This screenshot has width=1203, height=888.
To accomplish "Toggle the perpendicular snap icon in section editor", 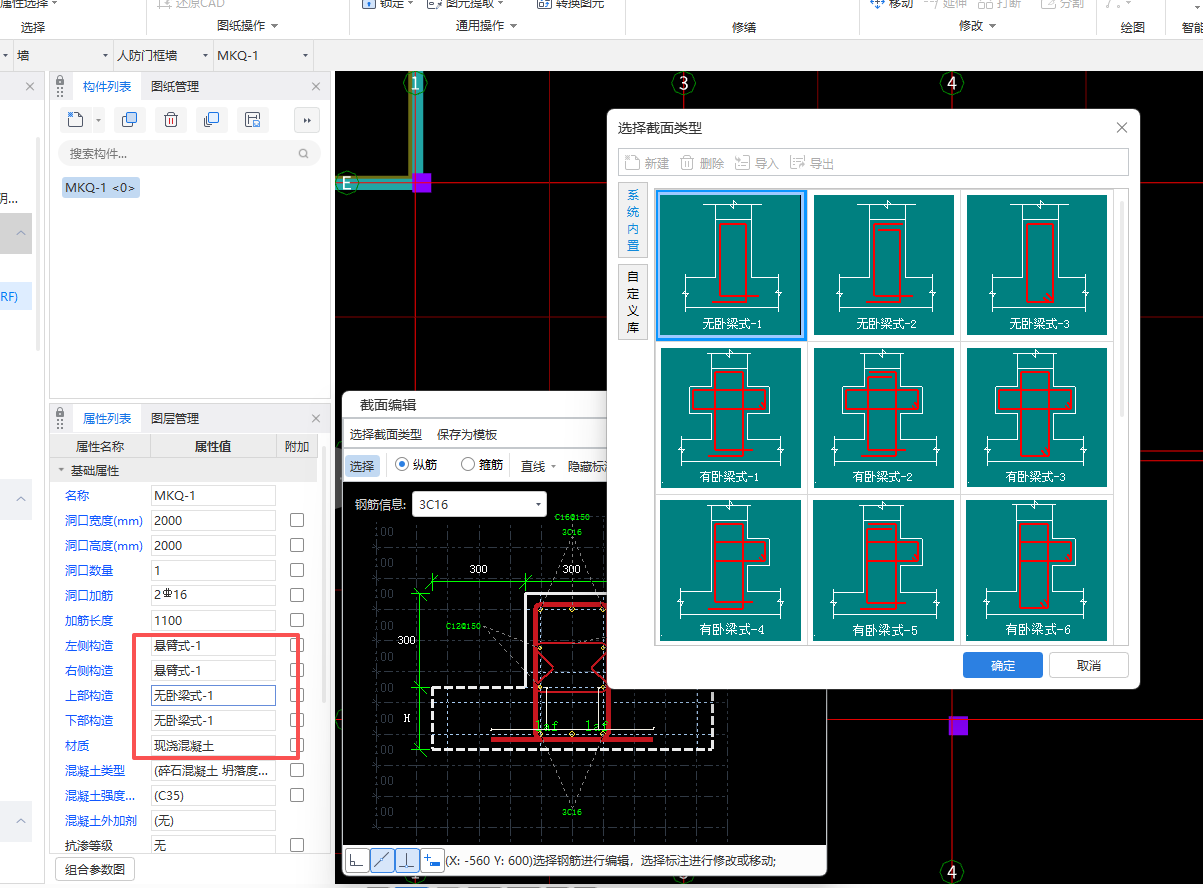I will (x=407, y=859).
